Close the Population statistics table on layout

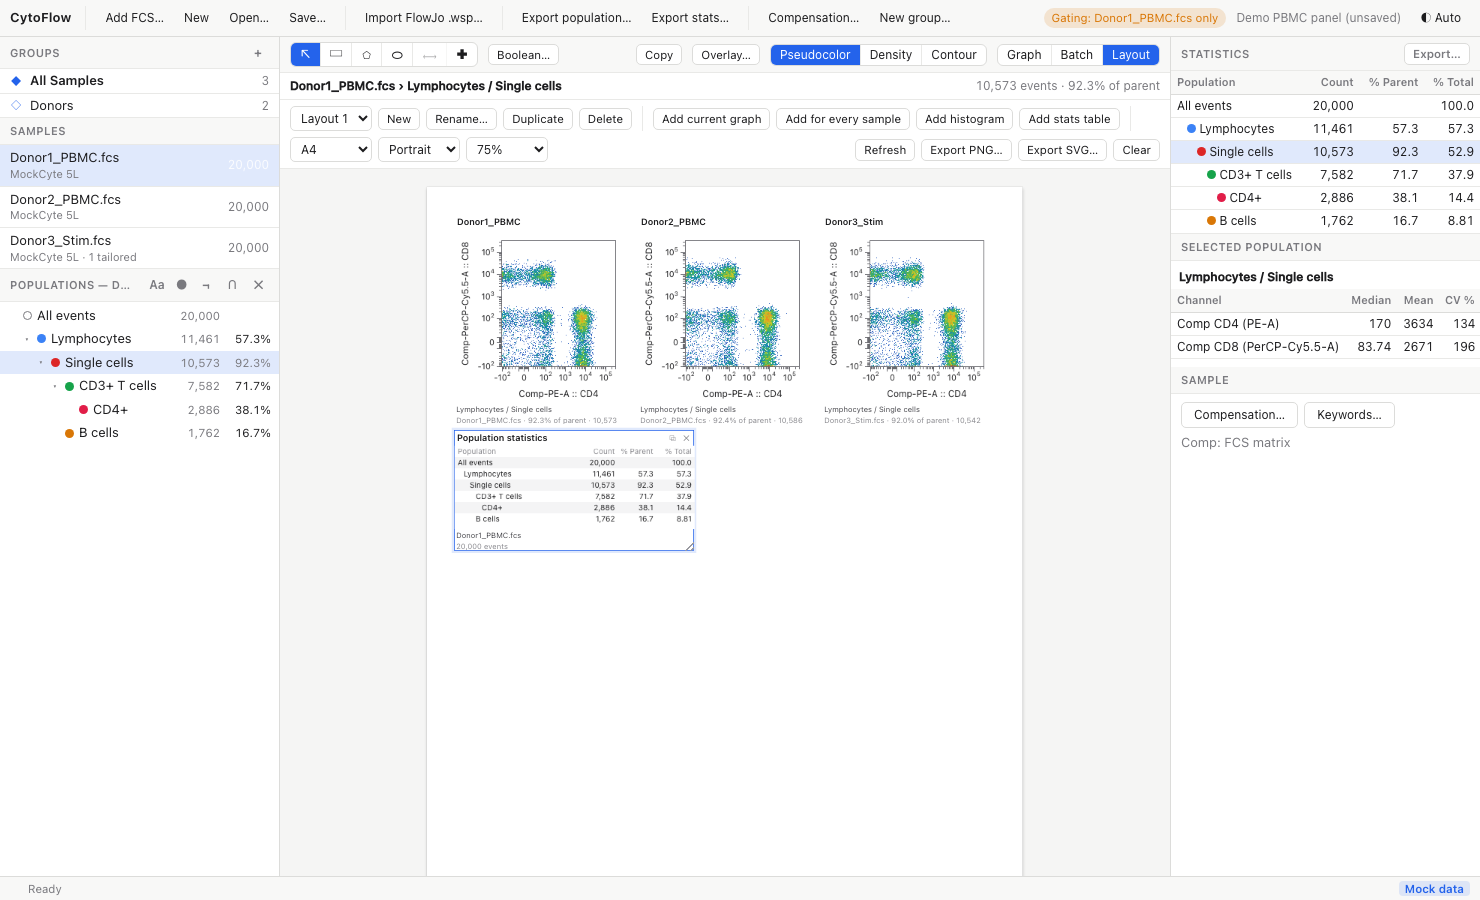686,438
